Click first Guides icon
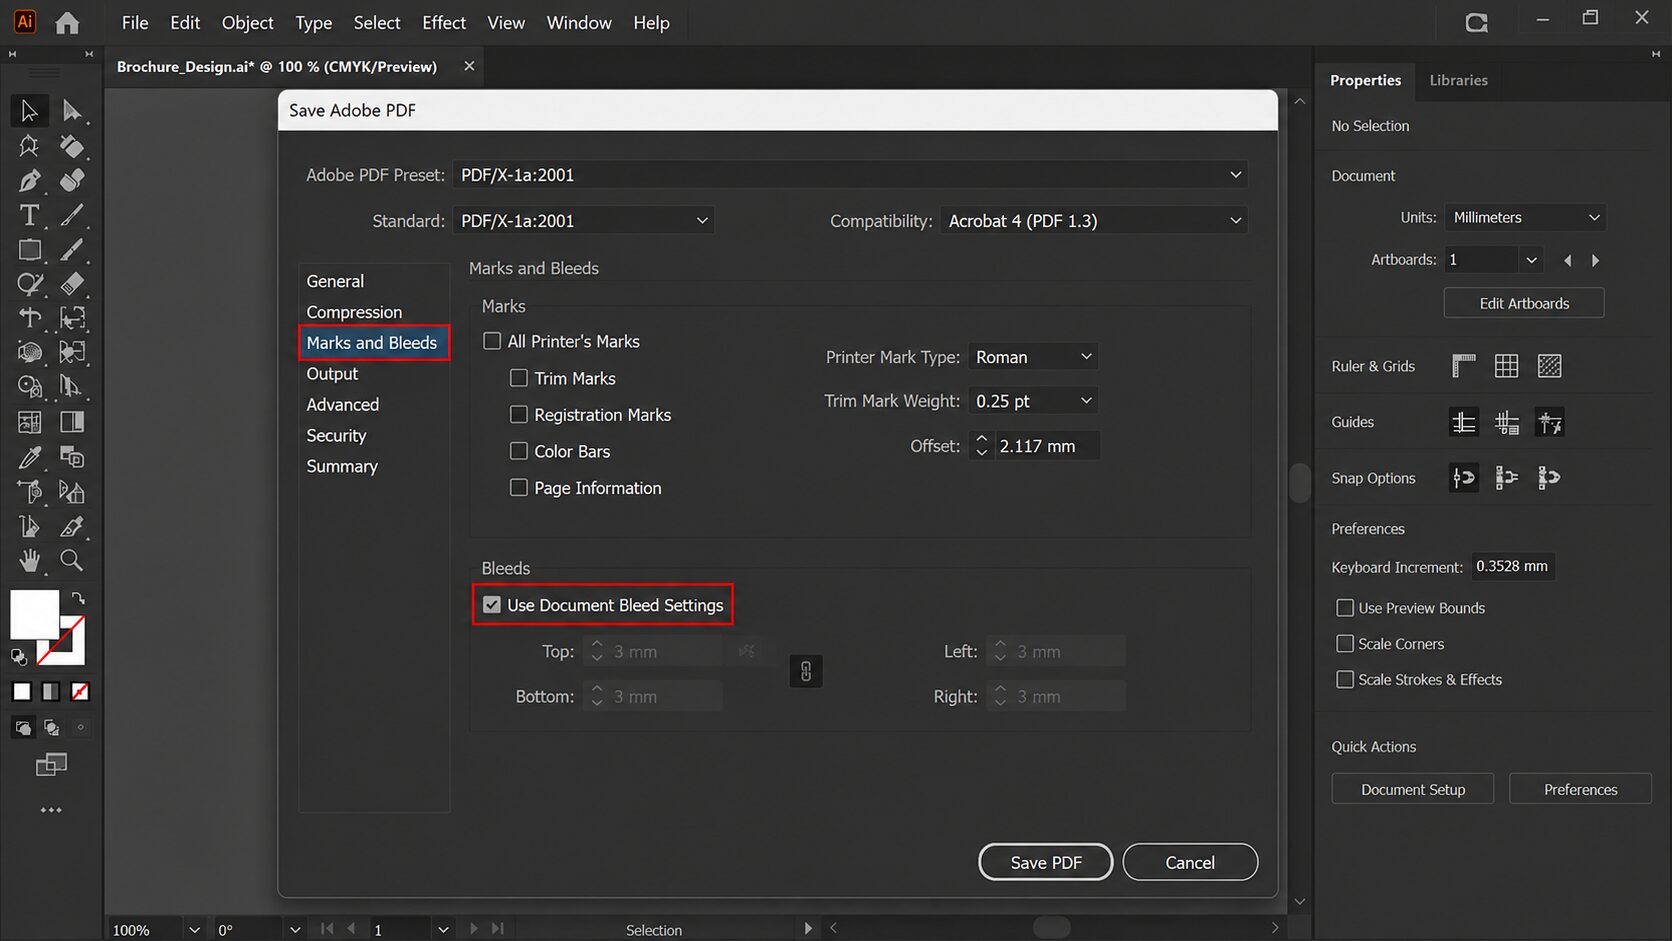 pyautogui.click(x=1463, y=423)
